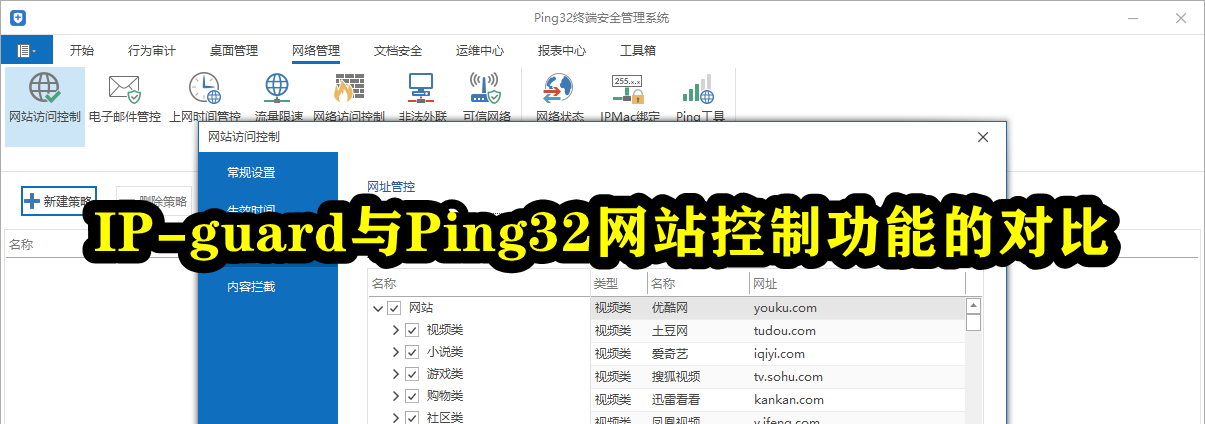
Task: Click the Ping32 shield app icon
Action: pos(17,18)
